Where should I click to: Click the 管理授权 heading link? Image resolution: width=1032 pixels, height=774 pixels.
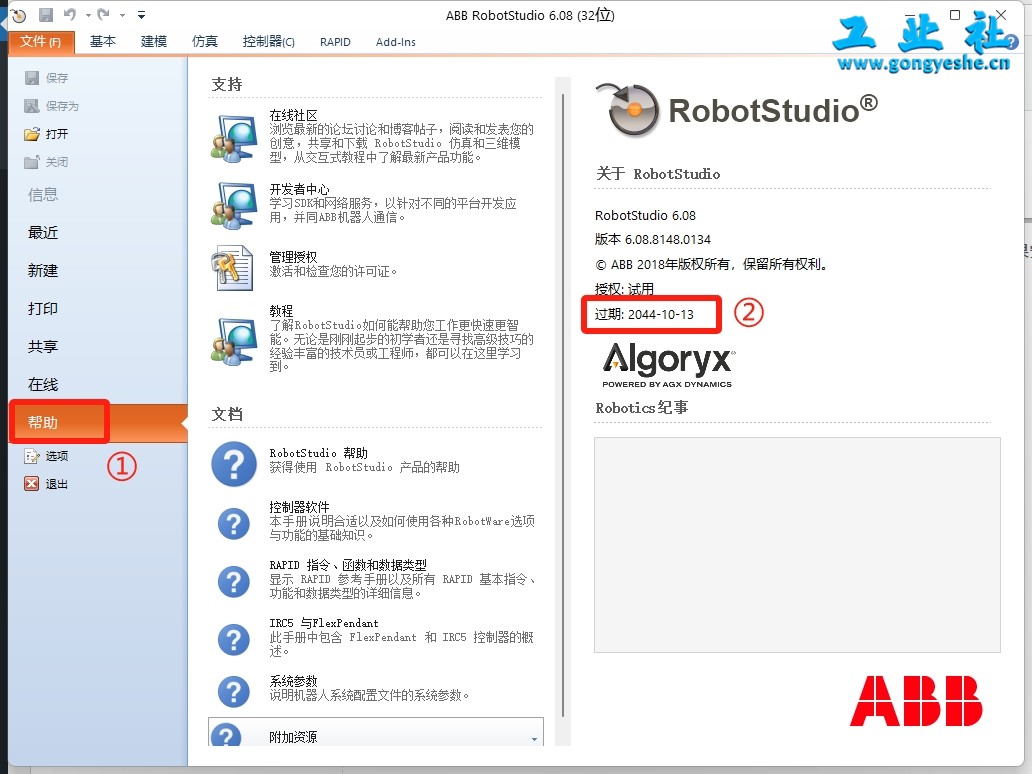tap(294, 257)
